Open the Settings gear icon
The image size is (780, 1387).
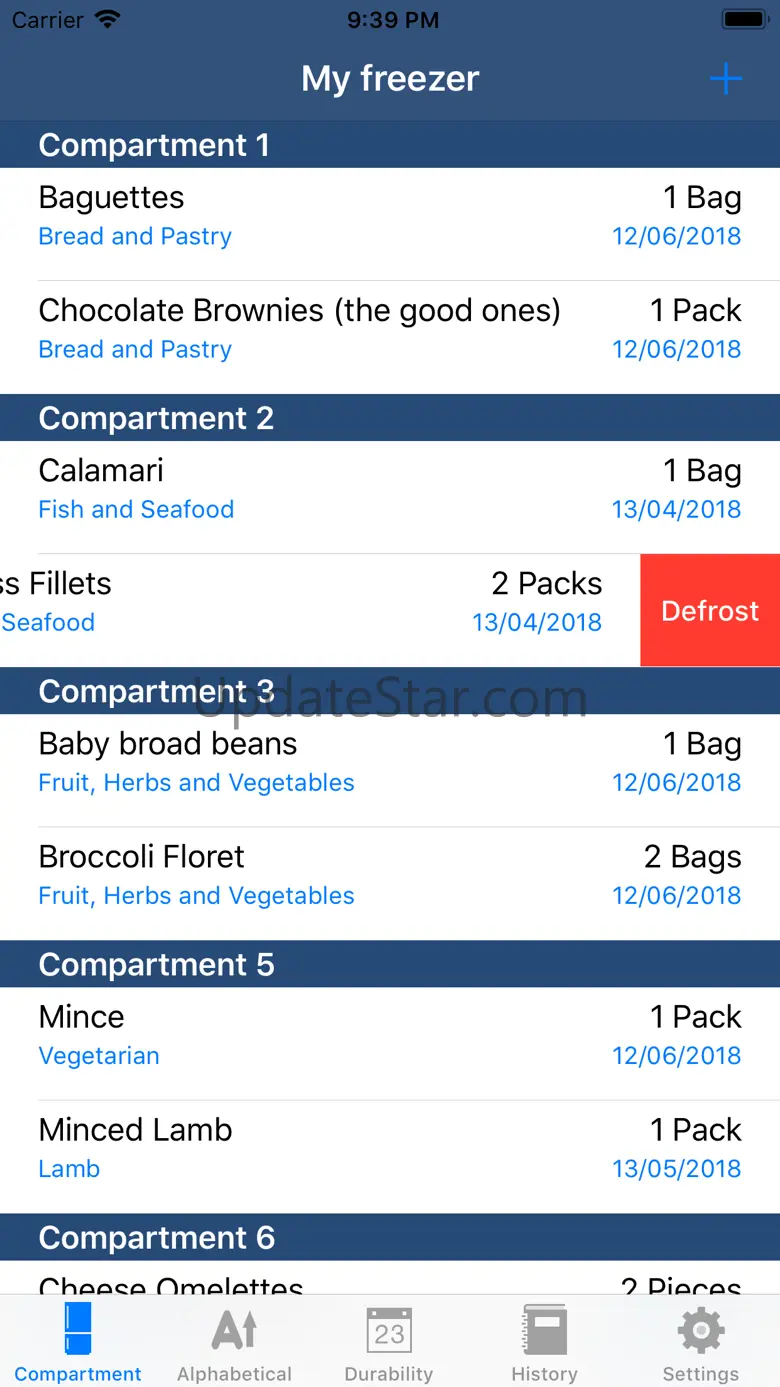701,1330
